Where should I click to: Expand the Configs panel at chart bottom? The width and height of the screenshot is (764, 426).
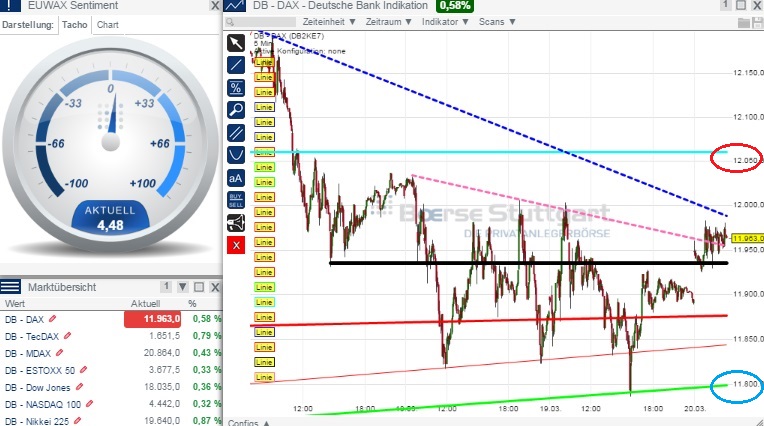click(x=248, y=422)
